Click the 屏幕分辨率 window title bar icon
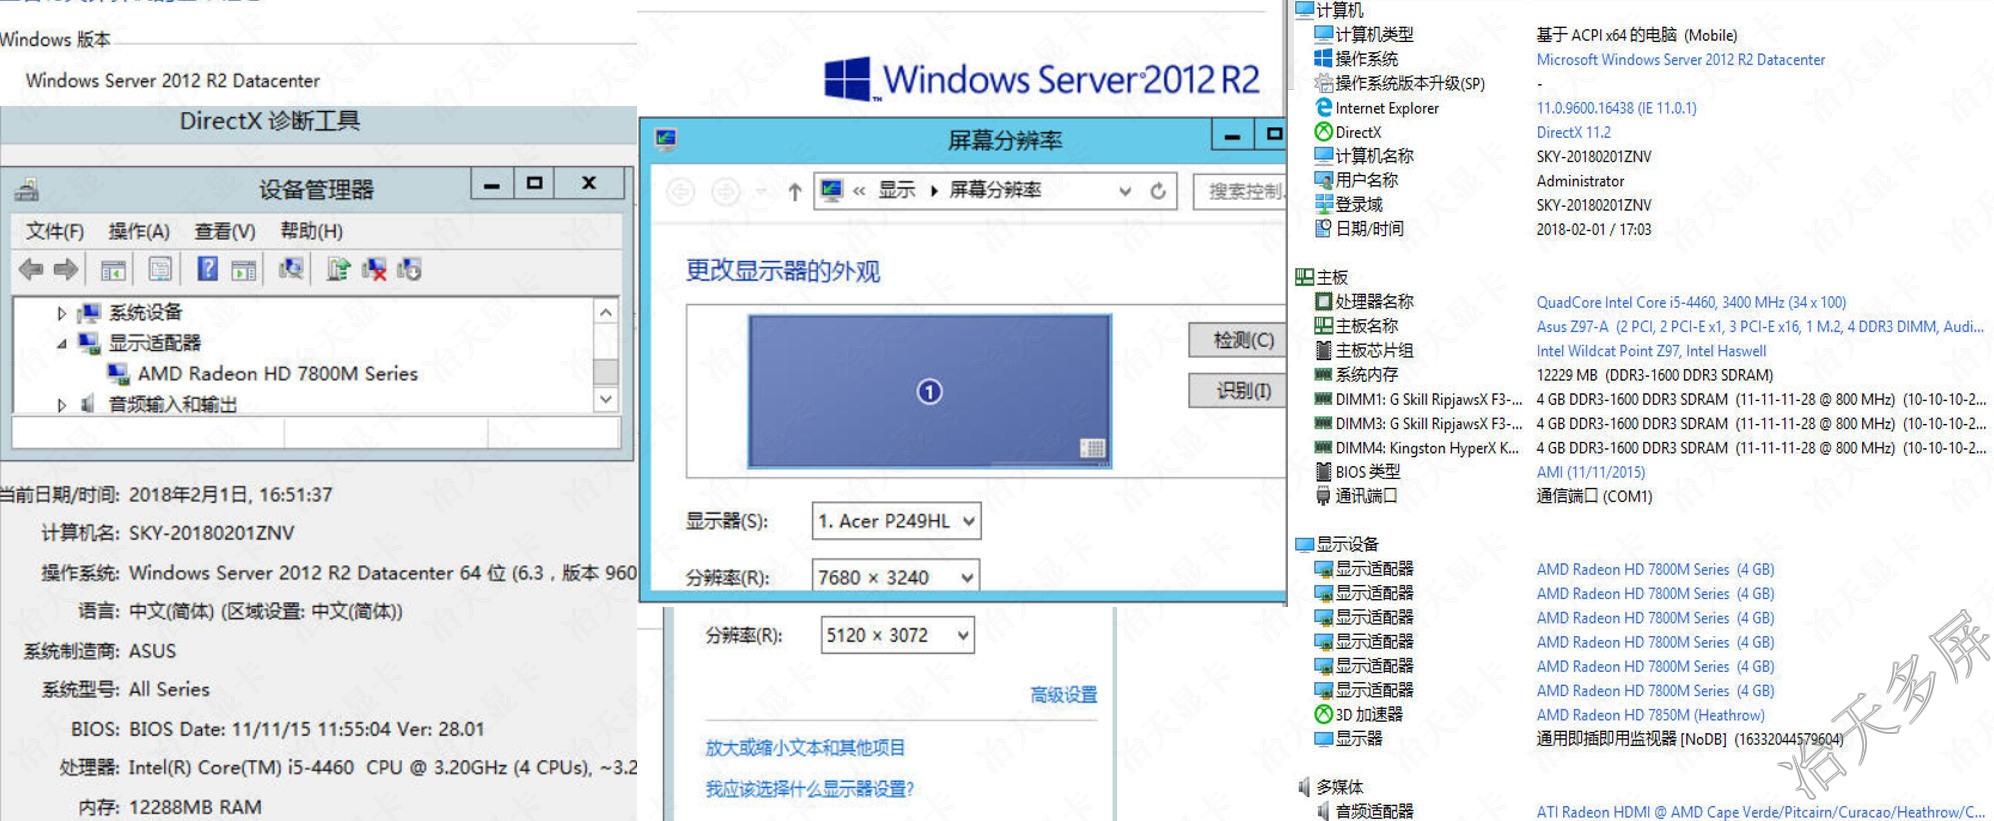 click(x=666, y=139)
